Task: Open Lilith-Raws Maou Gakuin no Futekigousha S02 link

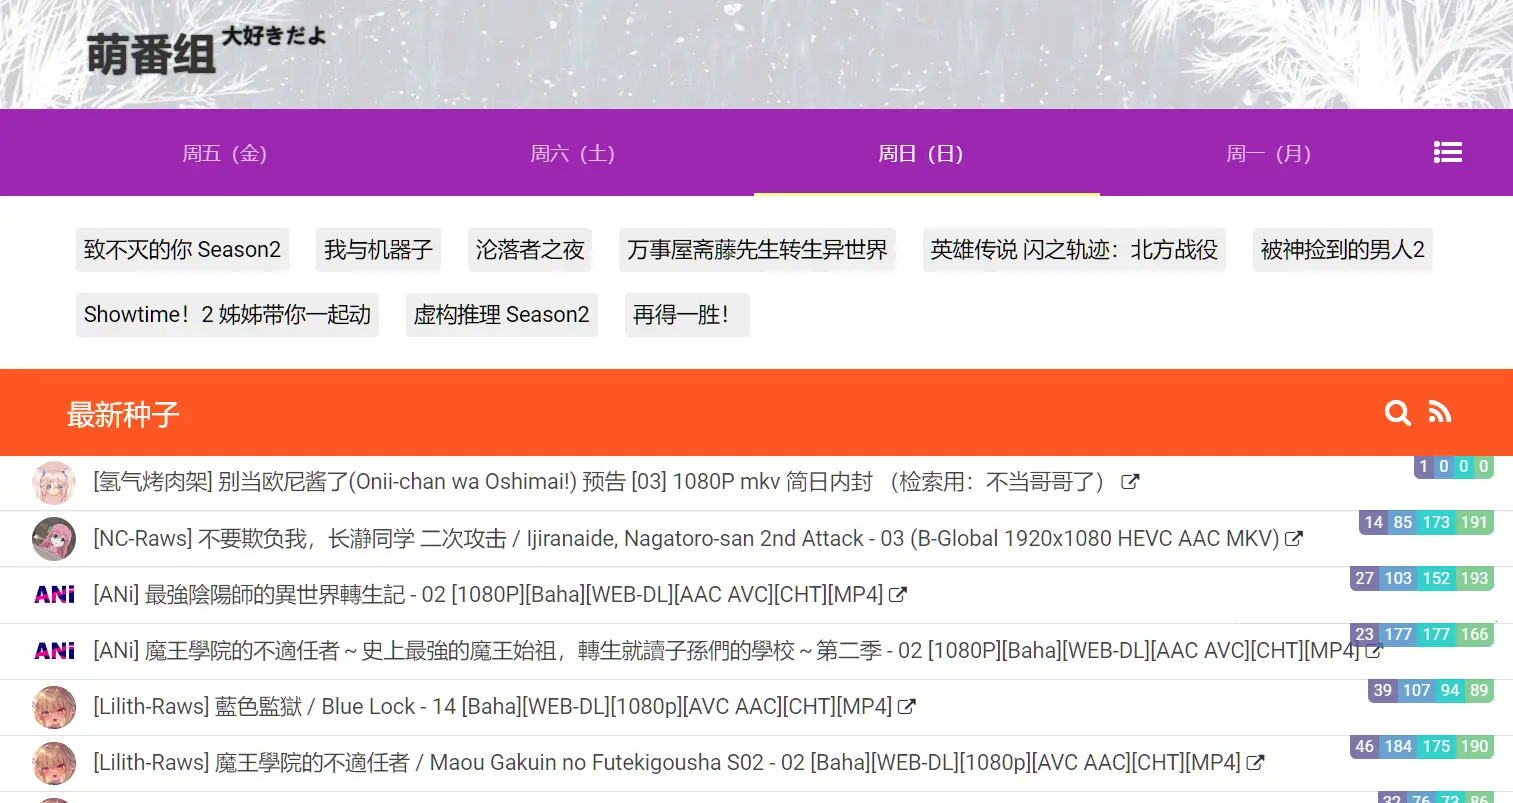Action: tap(667, 763)
